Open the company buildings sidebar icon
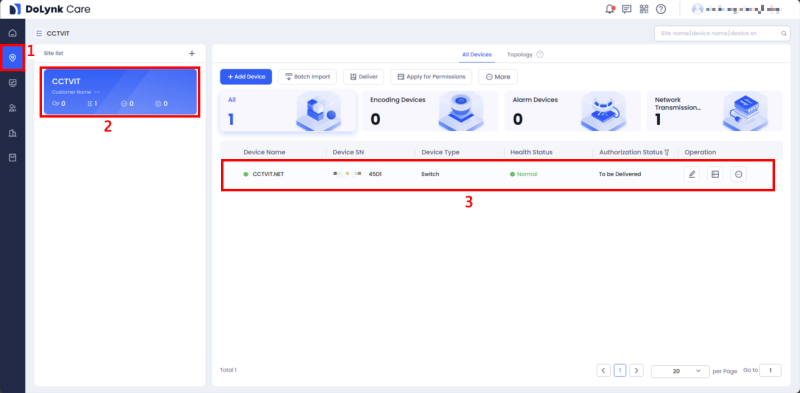The image size is (800, 393). click(x=12, y=133)
